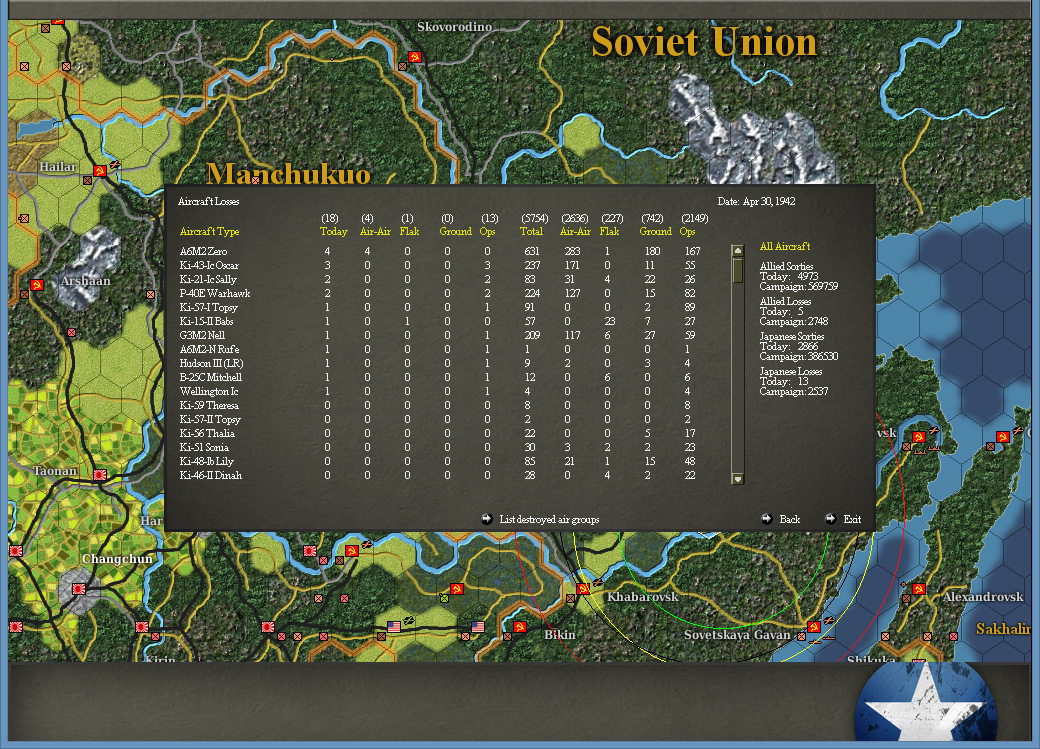The image size is (1040, 749).
Task: Select the A6M2-N Rufe row
Action: pos(440,350)
